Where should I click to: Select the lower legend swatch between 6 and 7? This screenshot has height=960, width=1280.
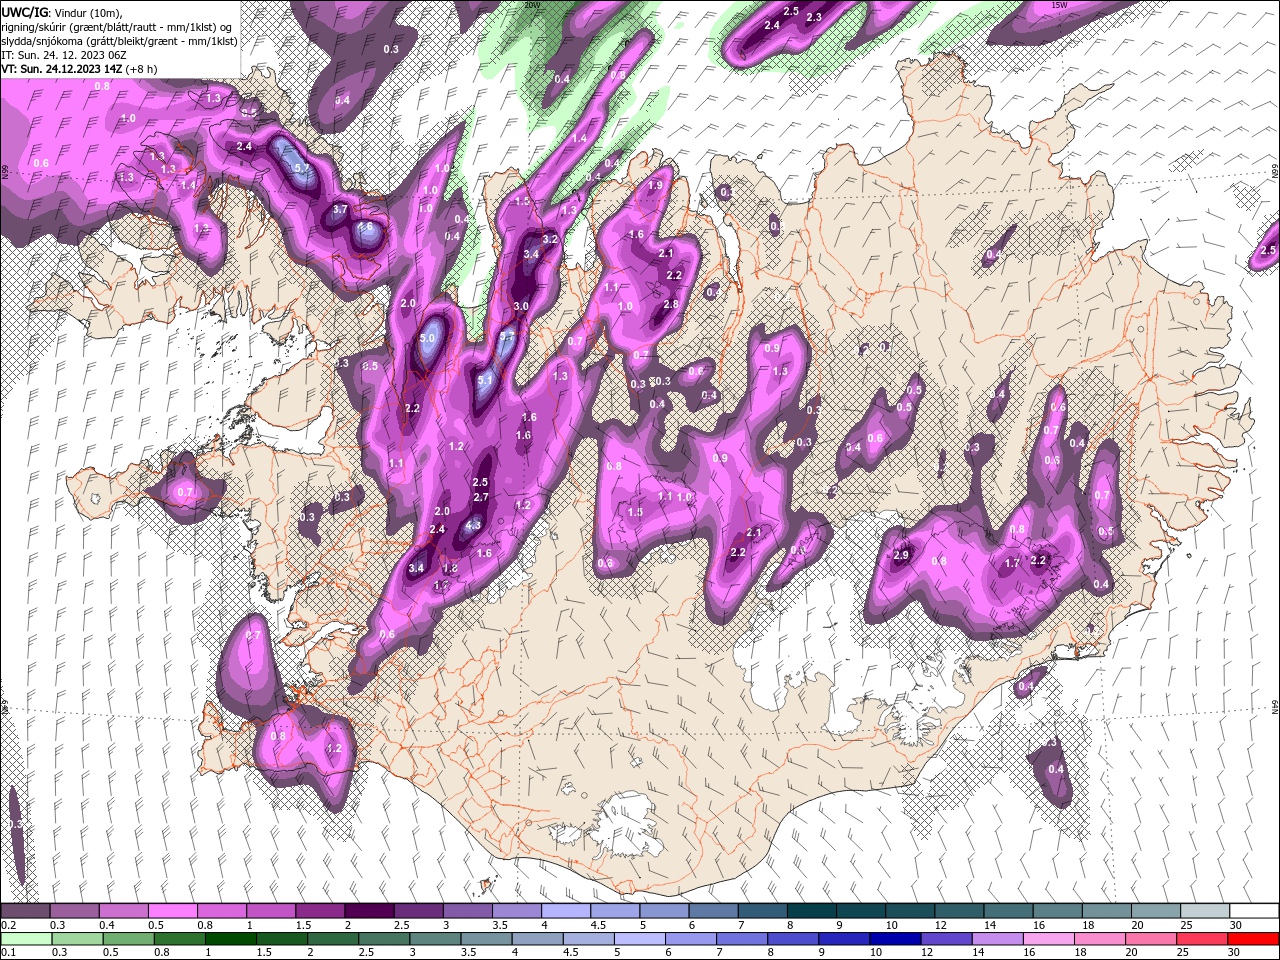click(692, 938)
